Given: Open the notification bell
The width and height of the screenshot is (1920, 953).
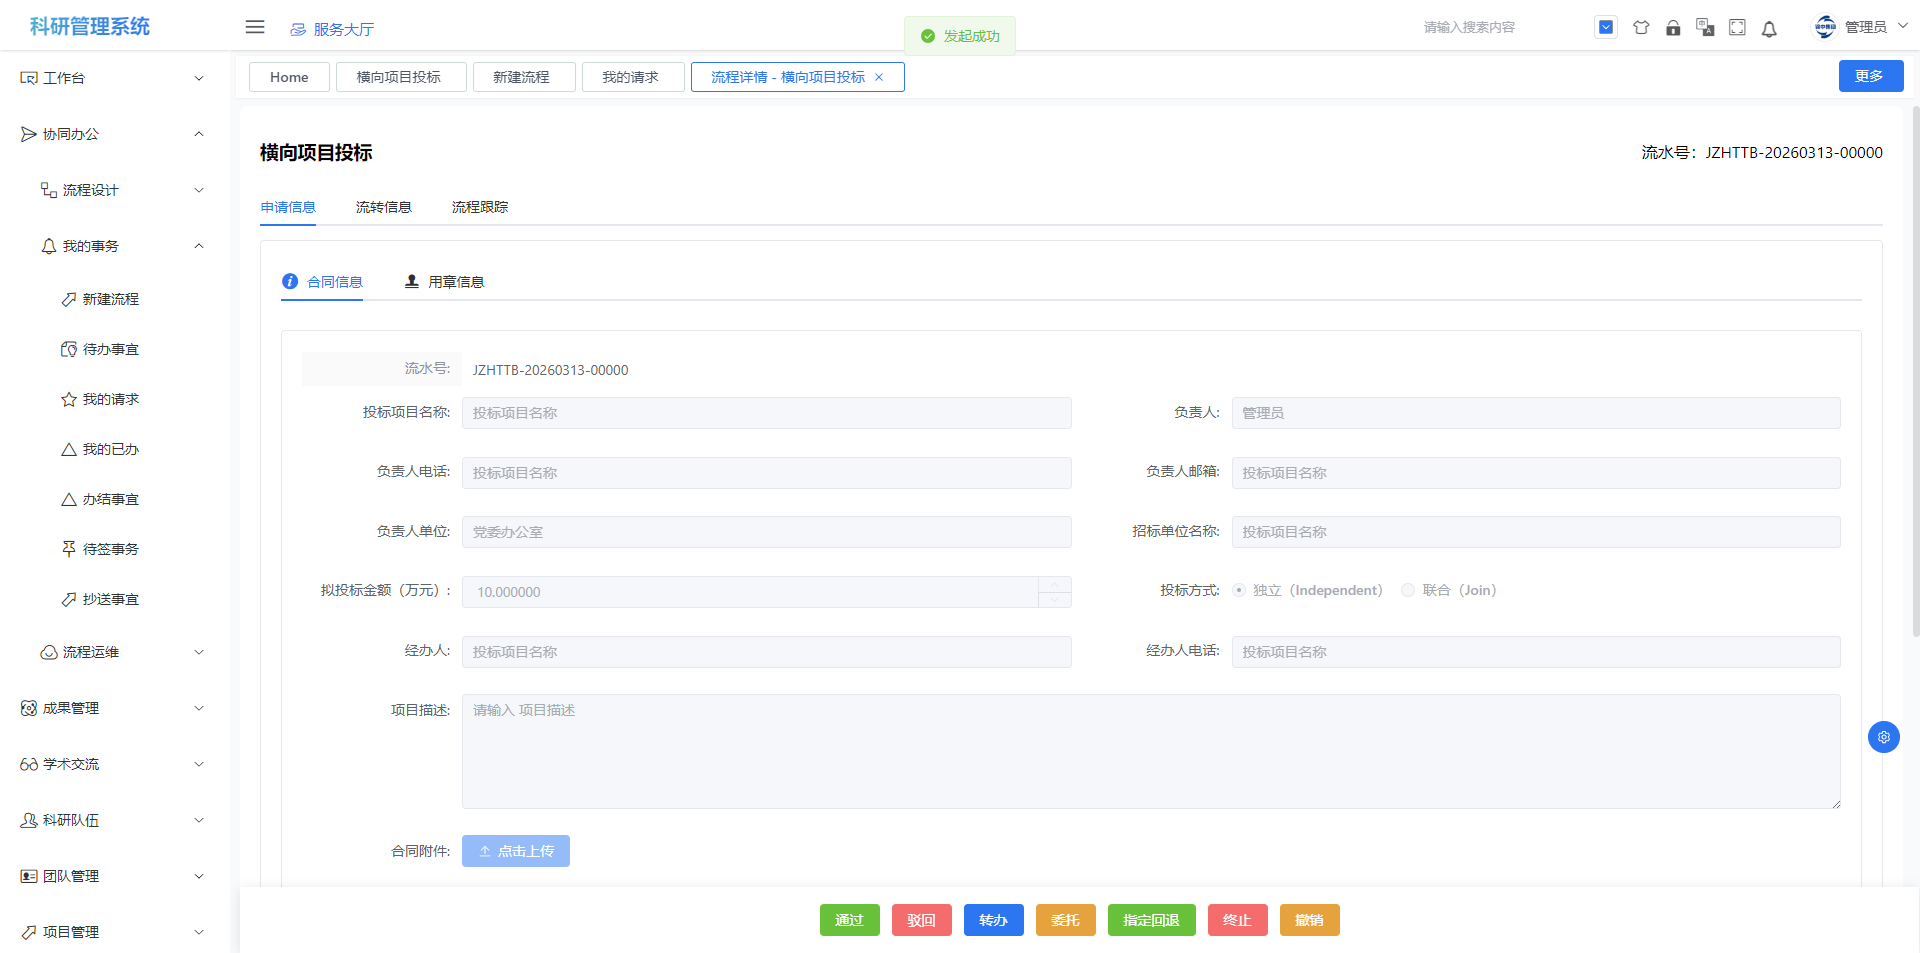Looking at the screenshot, I should pyautogui.click(x=1769, y=29).
